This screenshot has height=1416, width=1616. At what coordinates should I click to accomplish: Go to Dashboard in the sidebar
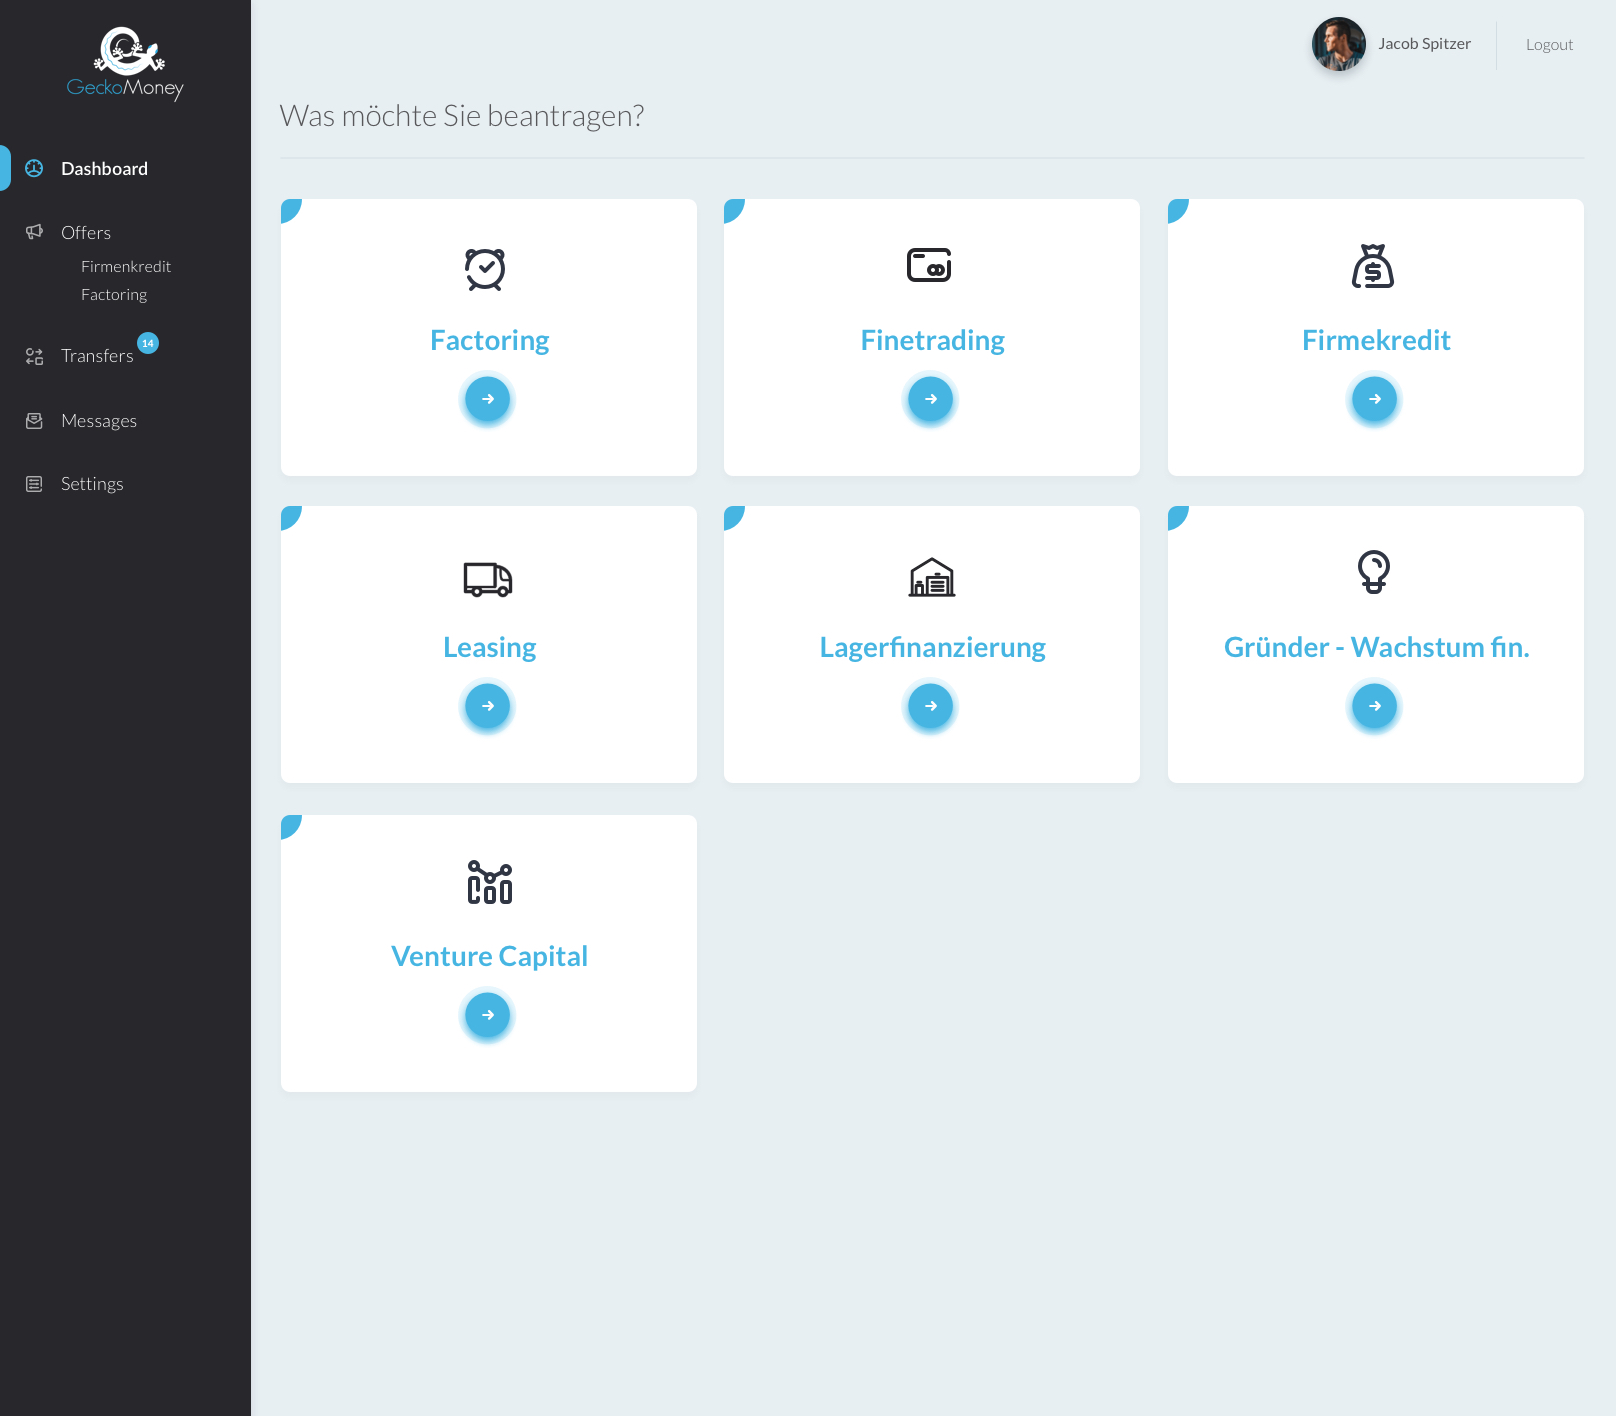(104, 168)
